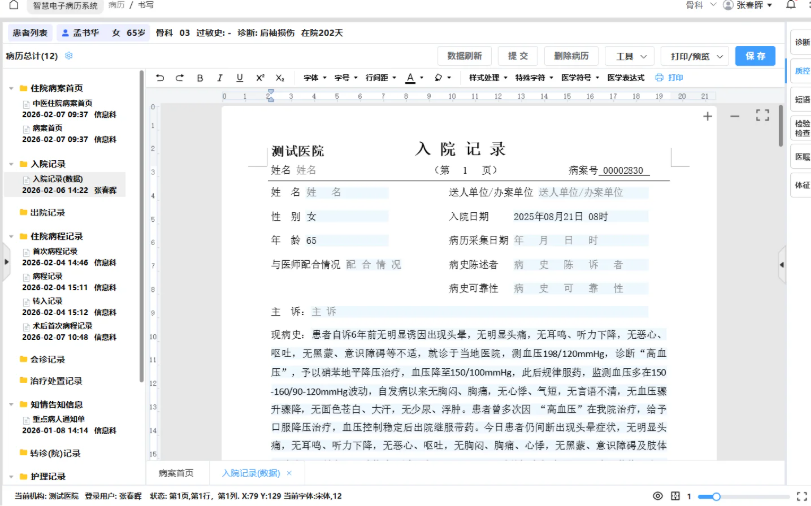
Task: Click the fullscreen icon above the document
Action: (x=762, y=116)
